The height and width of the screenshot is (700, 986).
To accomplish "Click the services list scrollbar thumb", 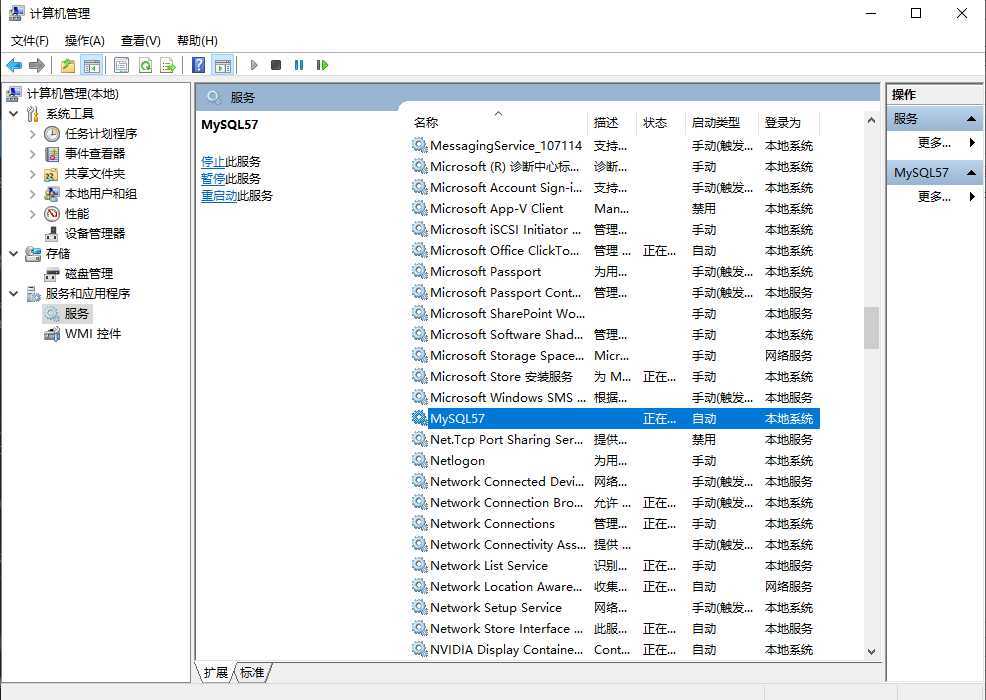I will 871,328.
